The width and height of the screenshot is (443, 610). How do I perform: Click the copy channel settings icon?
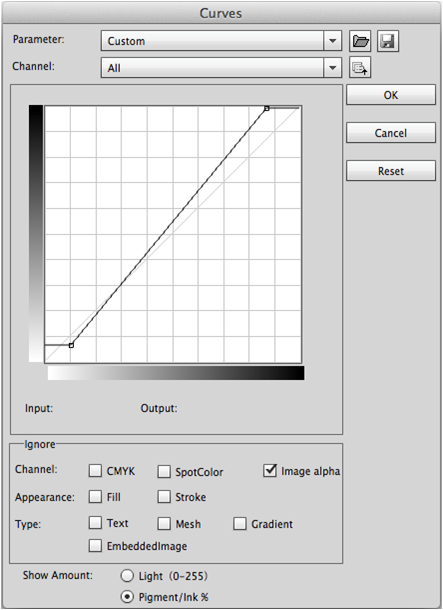point(360,68)
